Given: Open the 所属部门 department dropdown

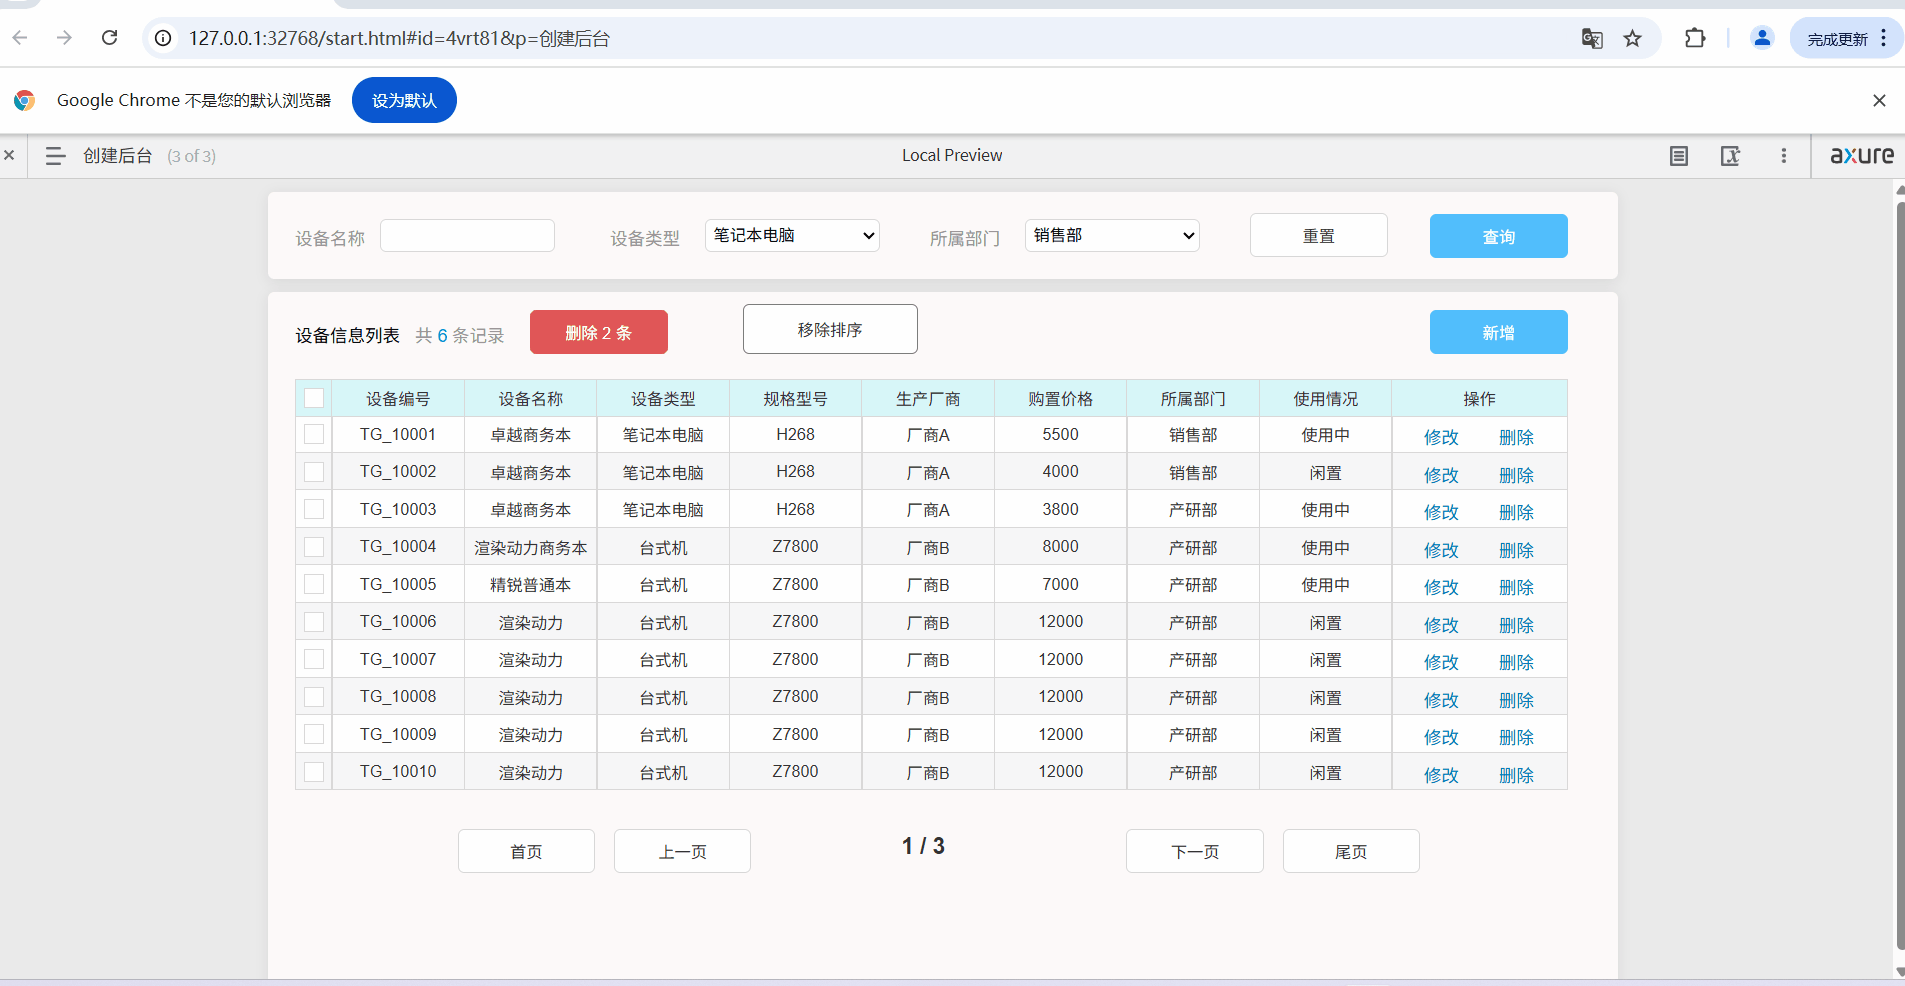Looking at the screenshot, I should point(1111,235).
